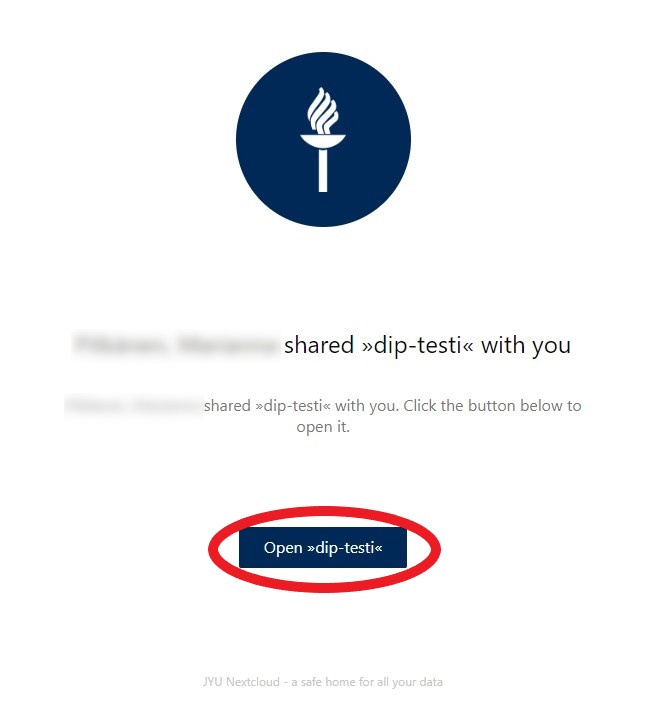Click the torch bowl under the flame

(x=323, y=141)
